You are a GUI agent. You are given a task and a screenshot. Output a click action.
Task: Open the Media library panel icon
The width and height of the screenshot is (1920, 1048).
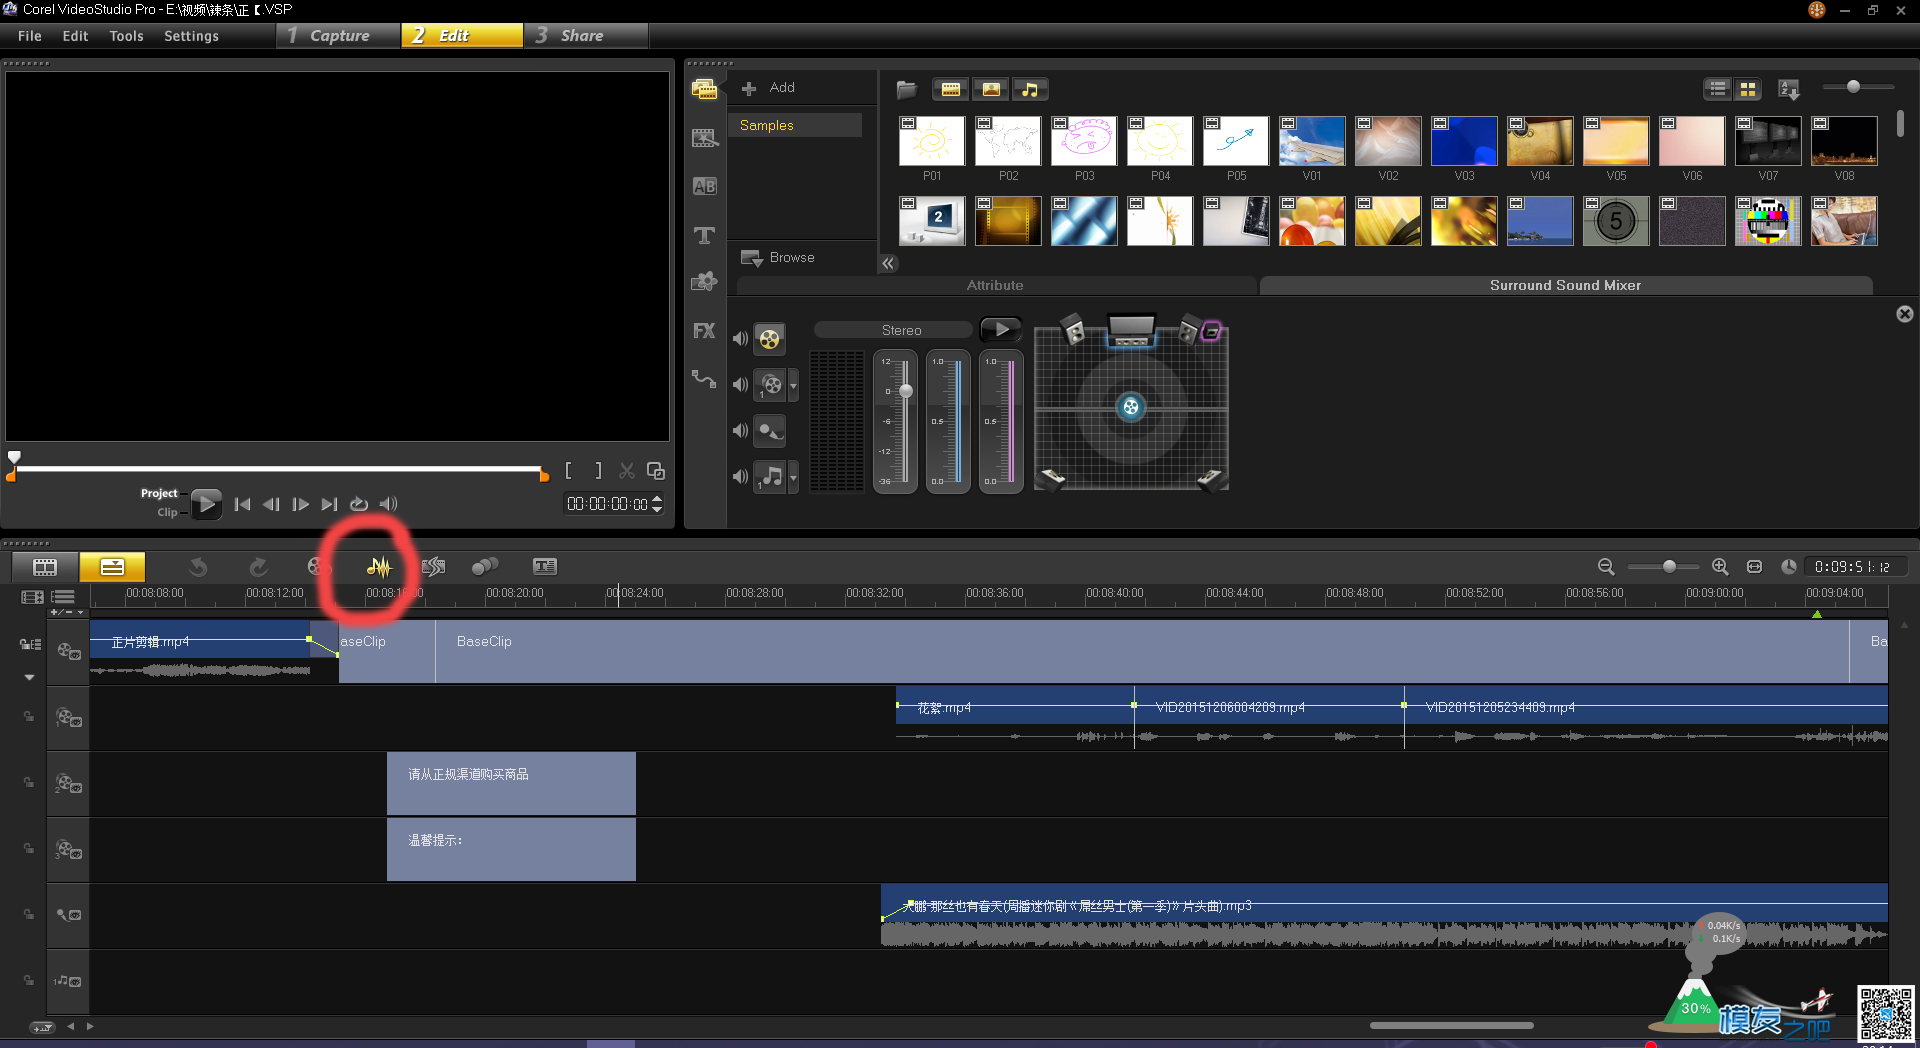[x=704, y=90]
